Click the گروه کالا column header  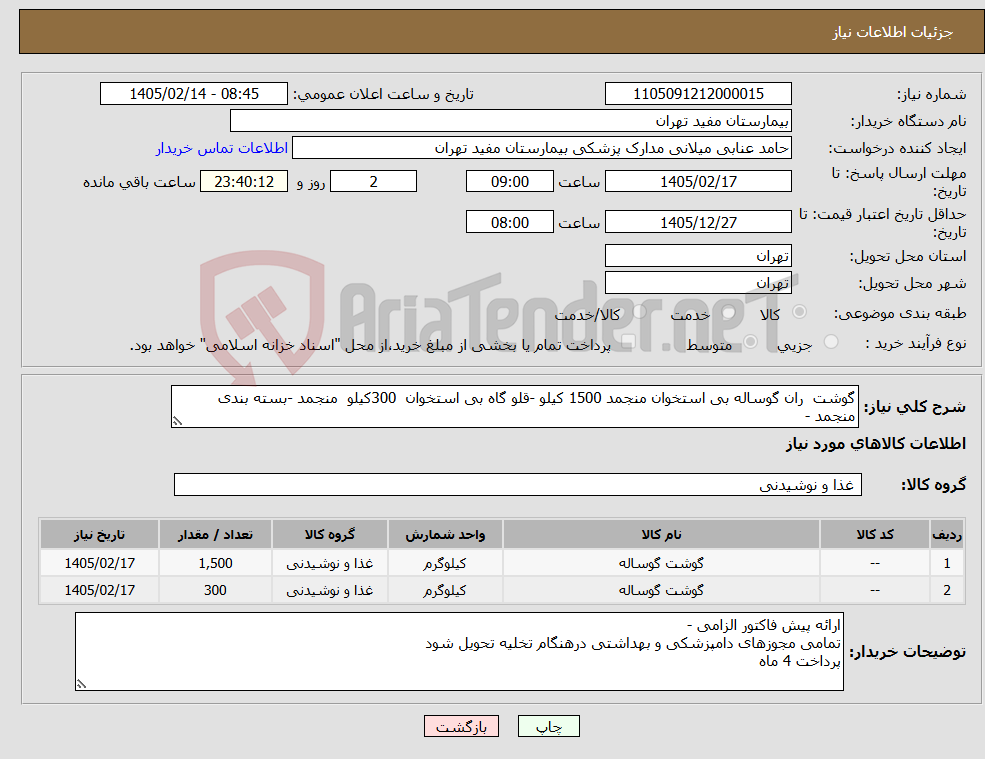[329, 534]
